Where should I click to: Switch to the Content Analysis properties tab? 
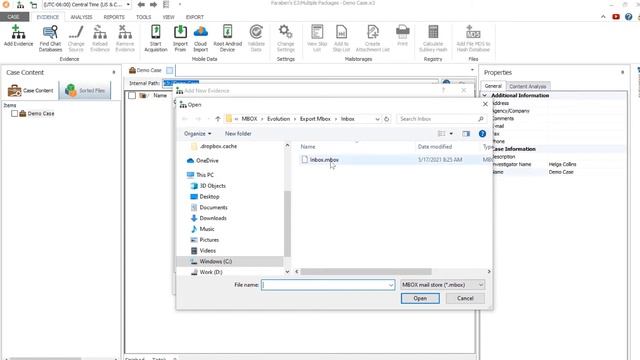click(527, 86)
